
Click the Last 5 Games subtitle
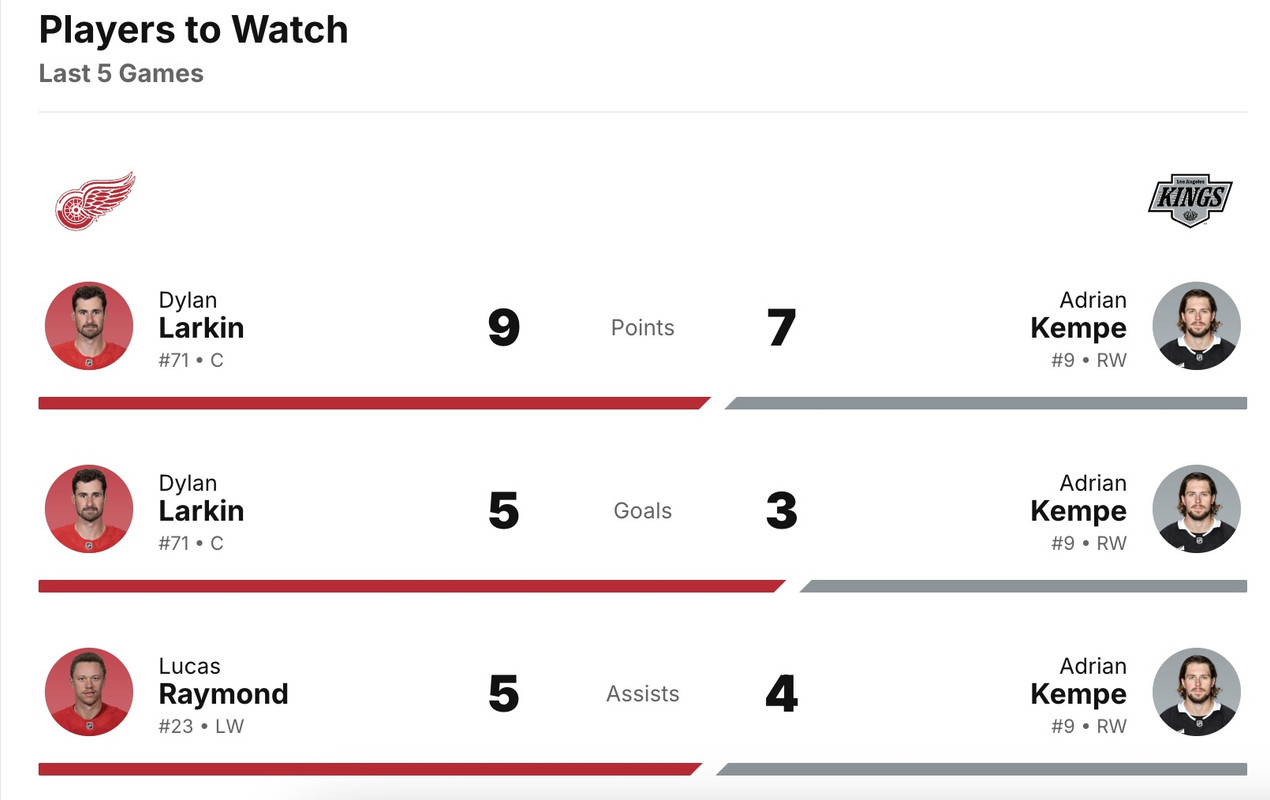point(121,74)
